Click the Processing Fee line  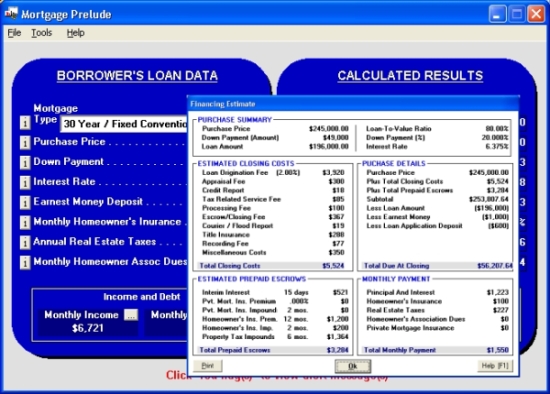(x=273, y=208)
